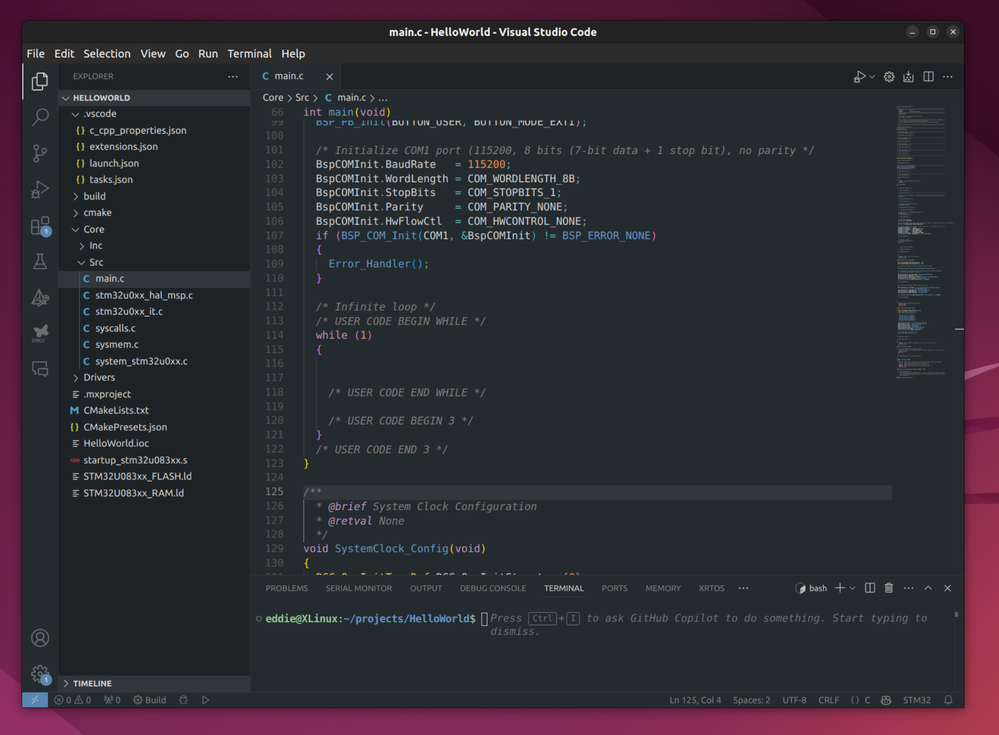Expand the build folder
Viewport: 999px width, 735px height.
click(94, 196)
